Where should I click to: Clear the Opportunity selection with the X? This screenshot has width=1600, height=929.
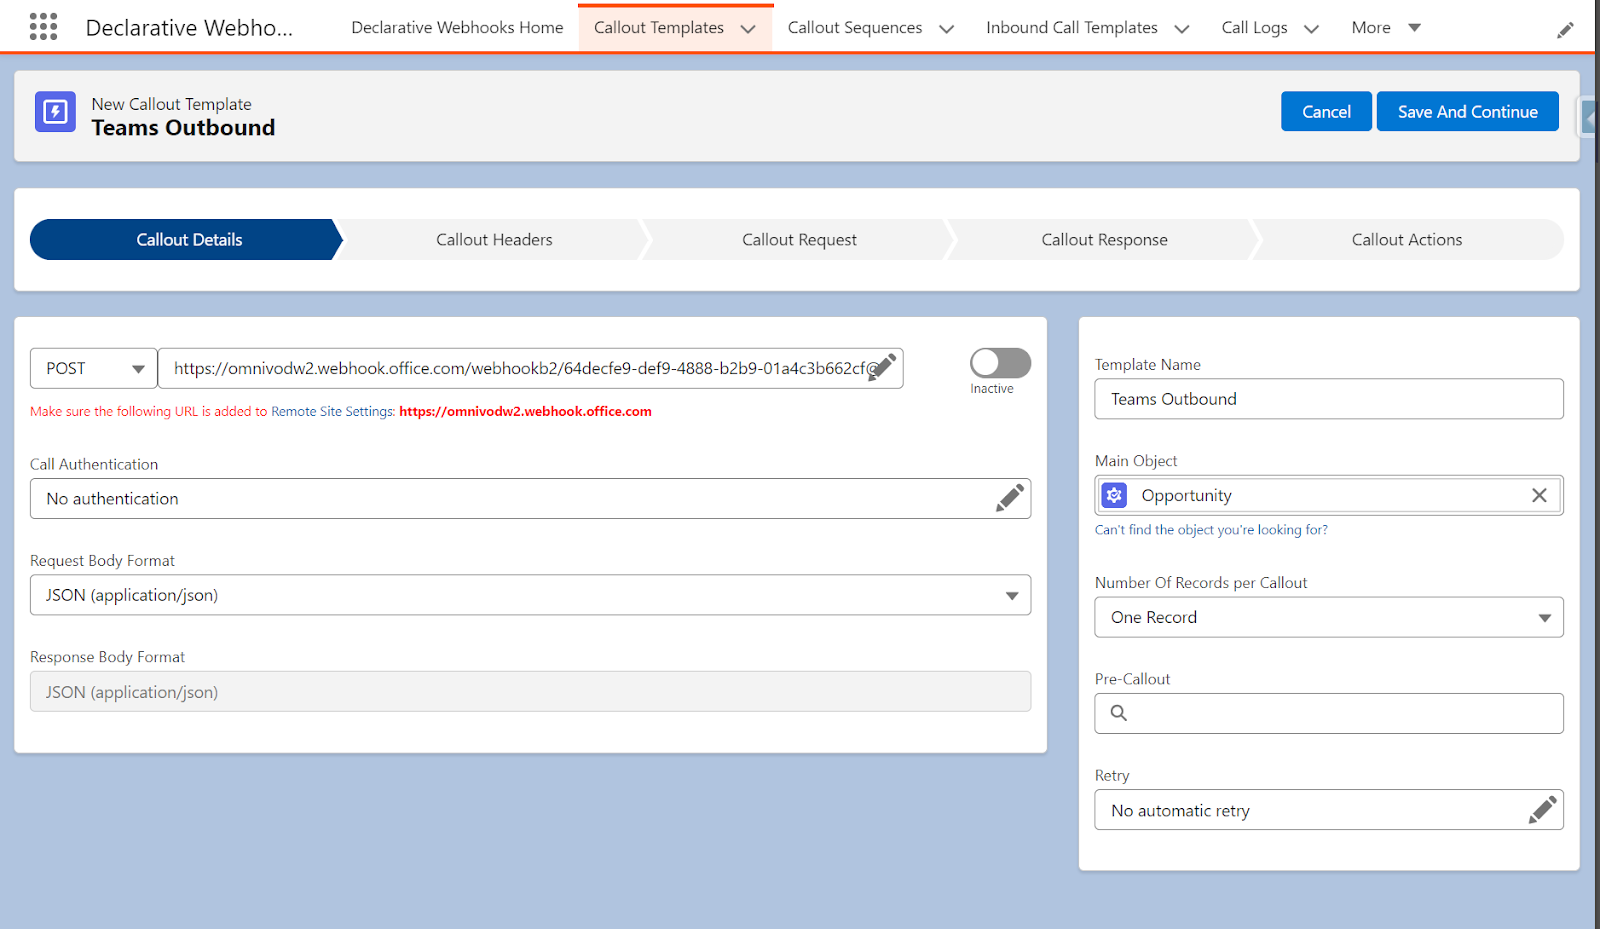pyautogui.click(x=1539, y=495)
